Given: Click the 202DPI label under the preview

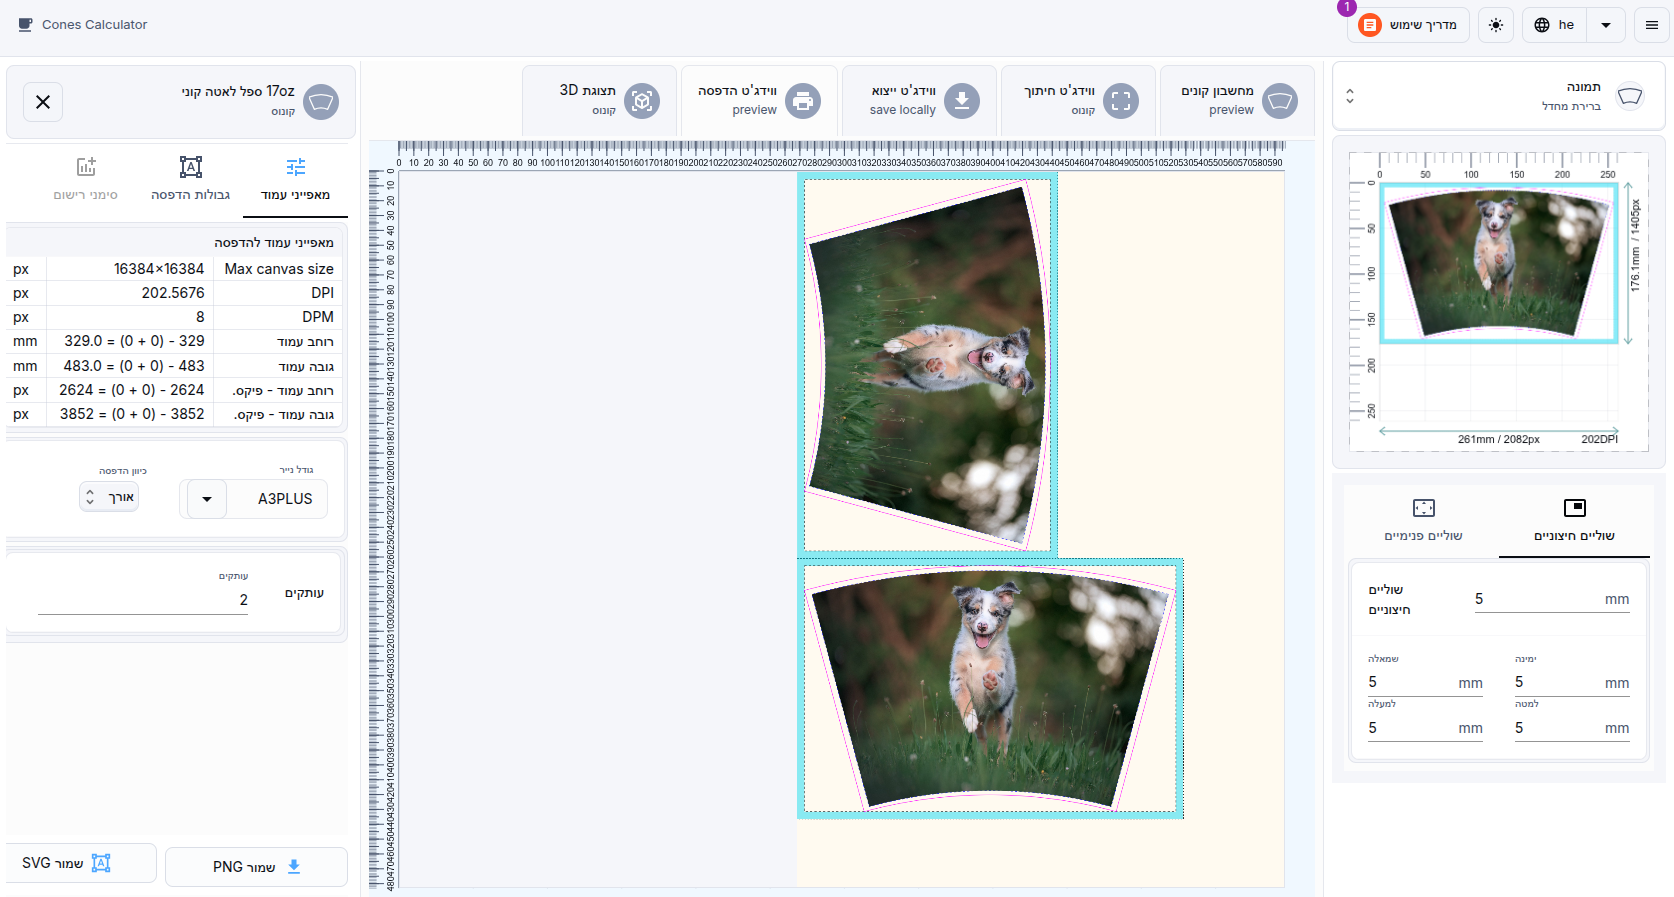Looking at the screenshot, I should tap(1599, 439).
